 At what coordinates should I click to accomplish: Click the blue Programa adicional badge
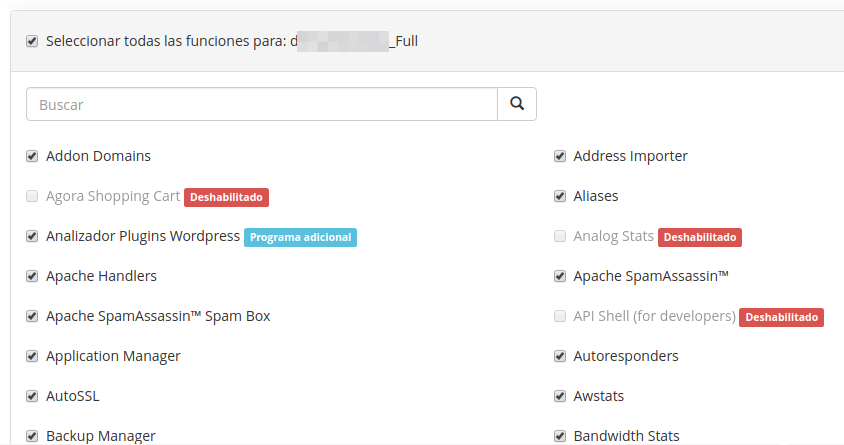pos(300,237)
